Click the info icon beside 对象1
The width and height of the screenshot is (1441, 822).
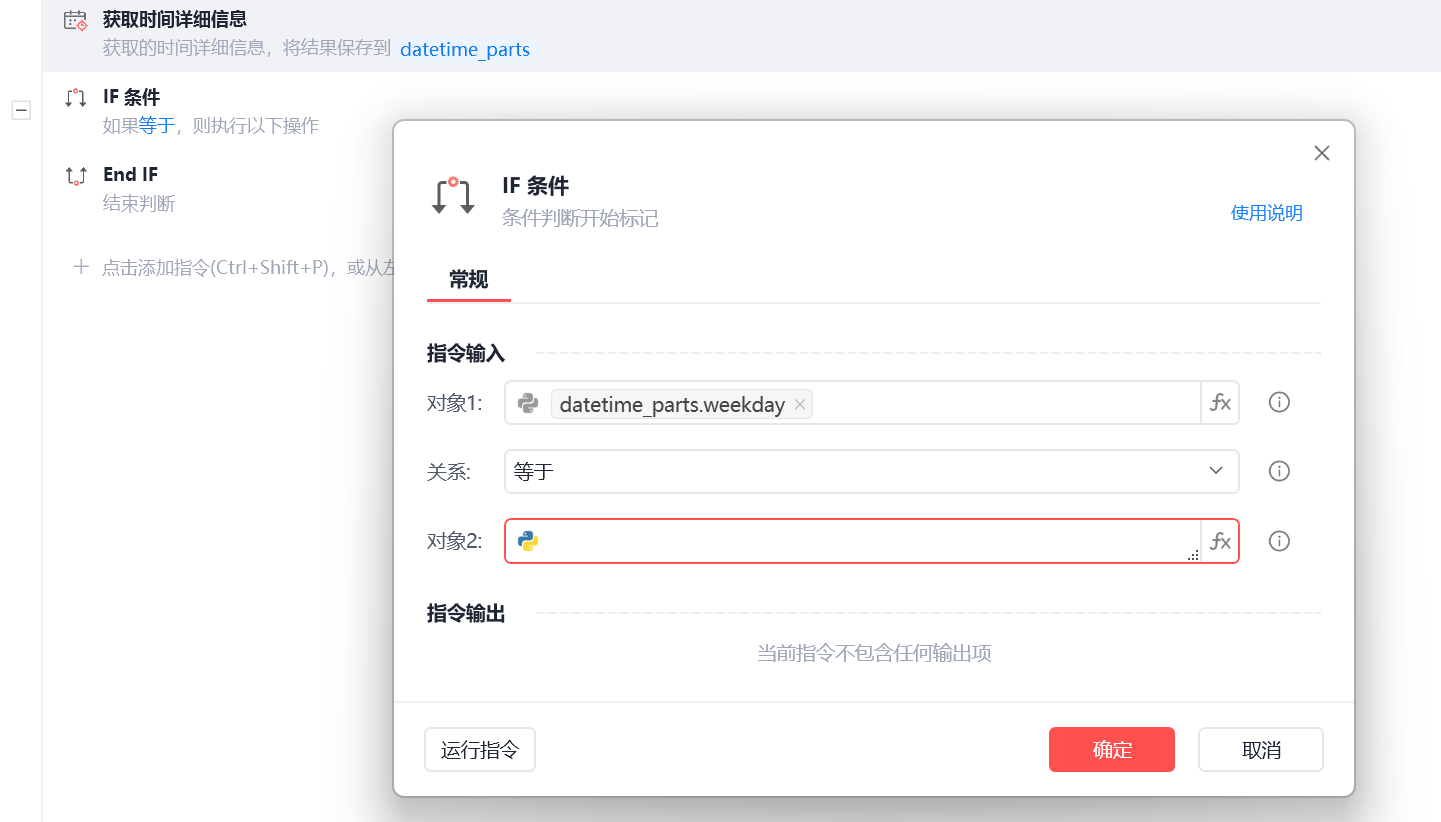1279,403
